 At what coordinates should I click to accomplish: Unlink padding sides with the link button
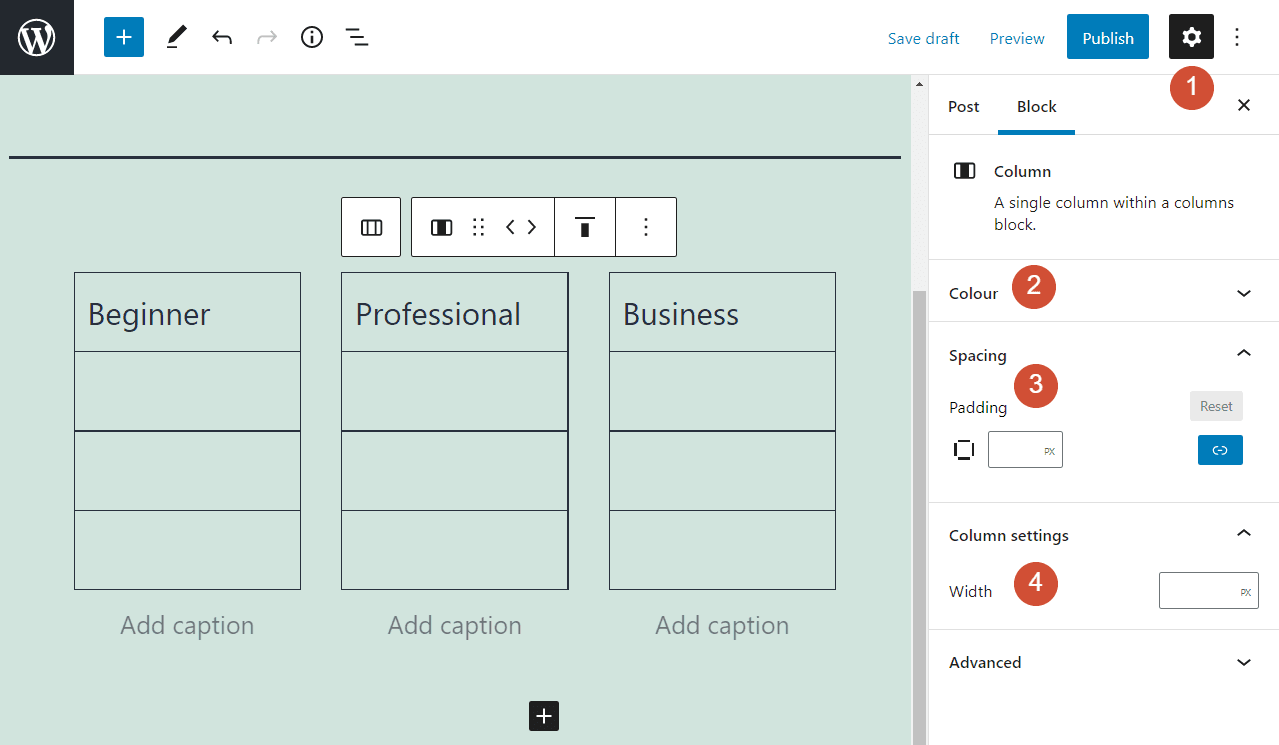[1219, 450]
